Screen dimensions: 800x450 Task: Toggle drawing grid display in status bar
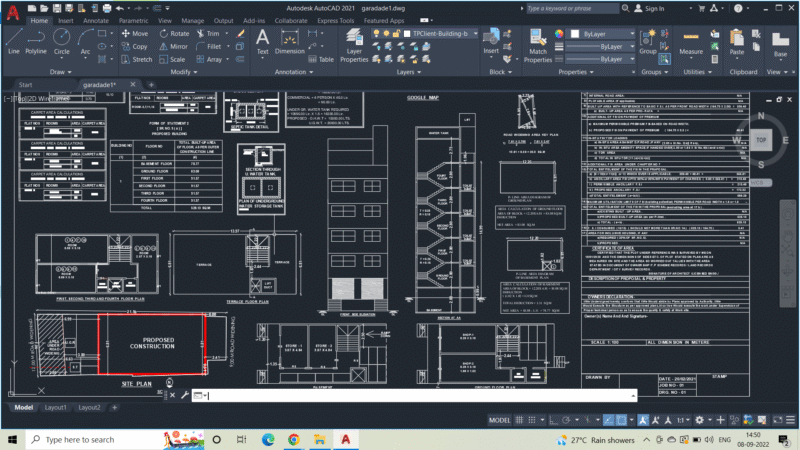[x=519, y=420]
